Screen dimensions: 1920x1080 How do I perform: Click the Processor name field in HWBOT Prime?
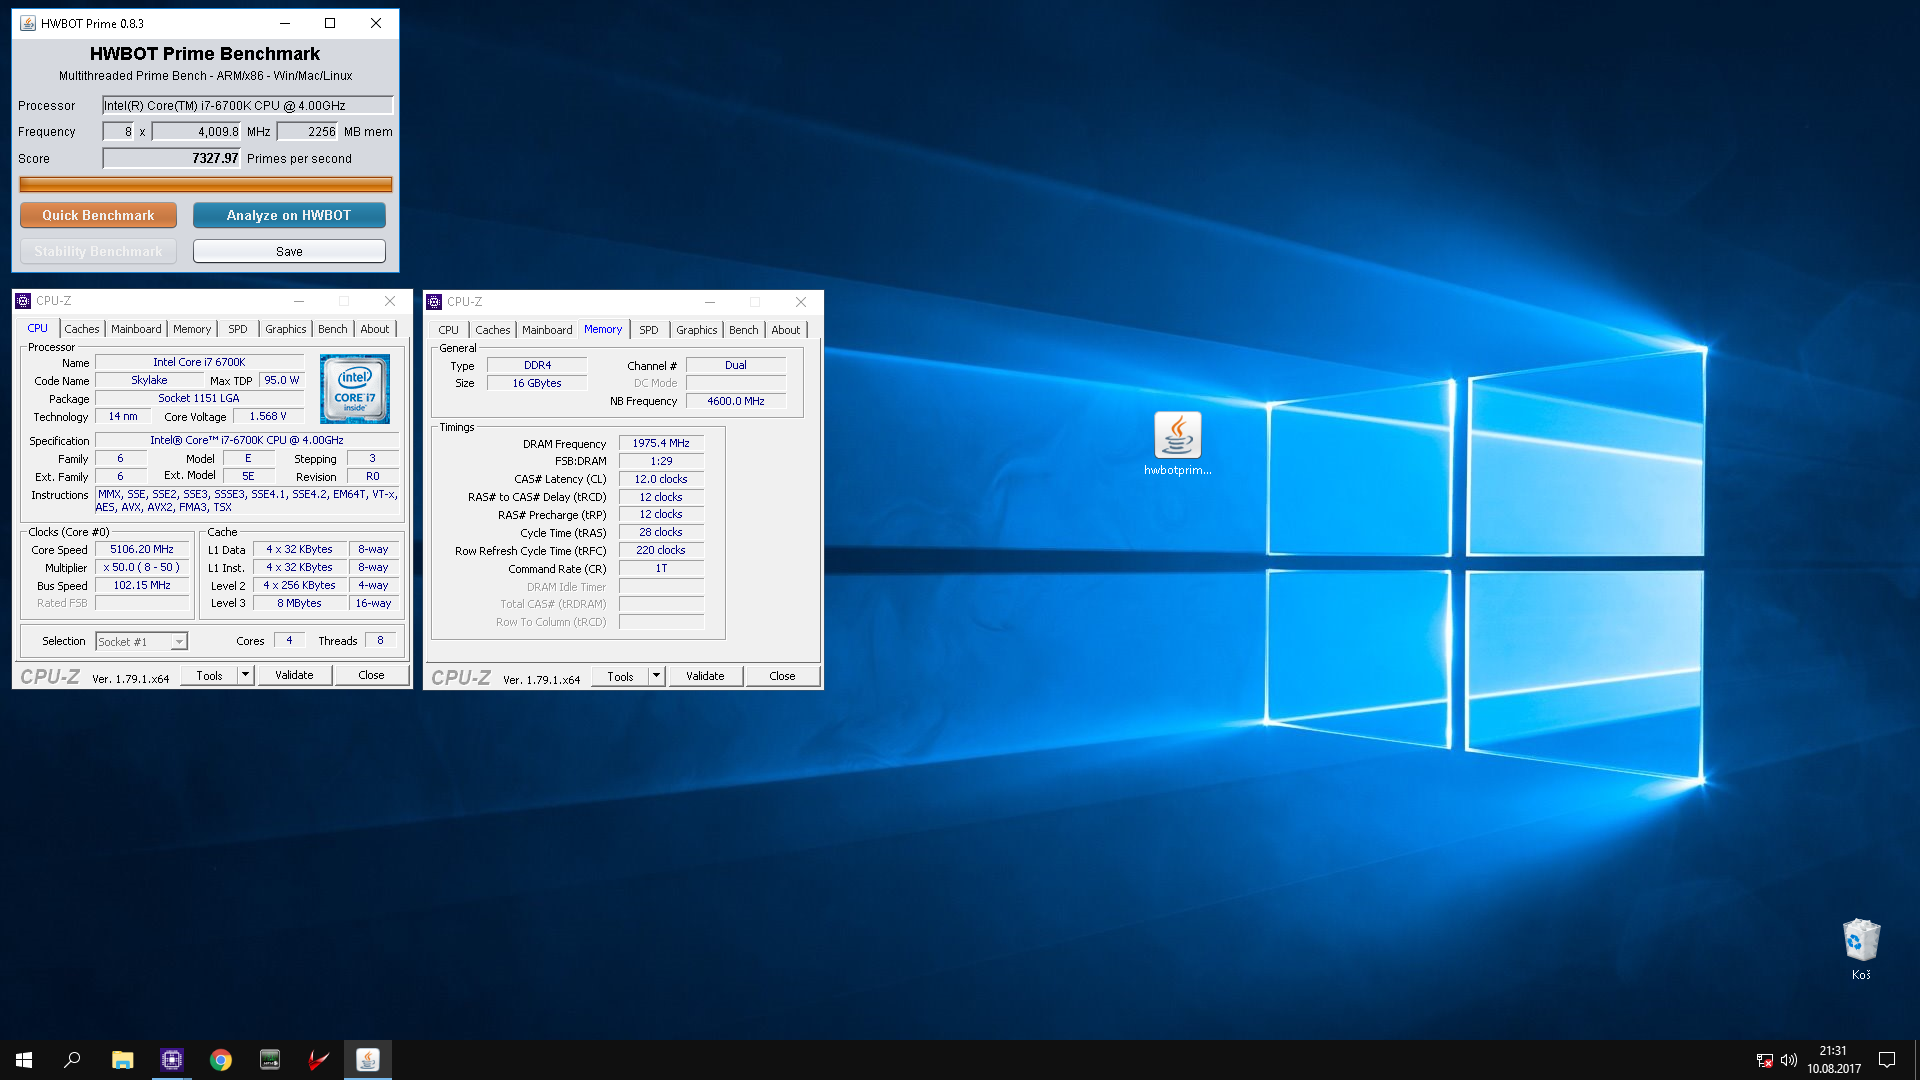click(248, 105)
